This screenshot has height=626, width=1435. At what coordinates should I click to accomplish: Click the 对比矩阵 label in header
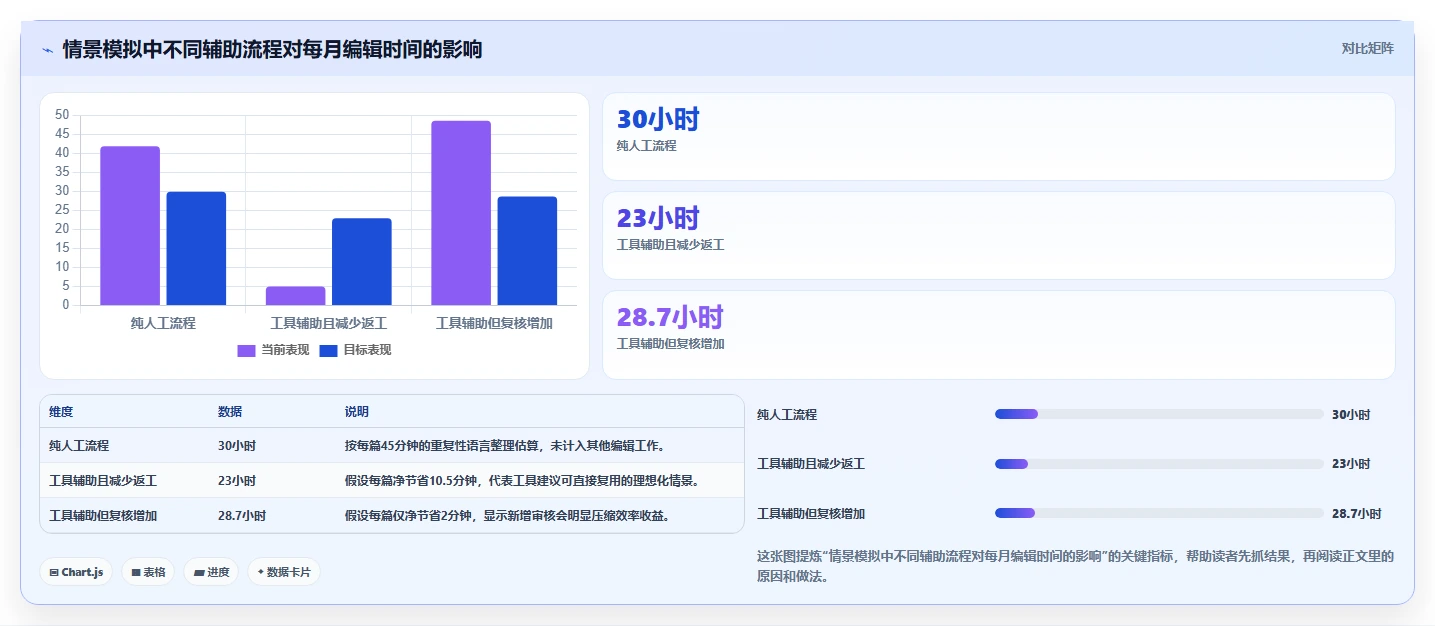tap(1367, 48)
